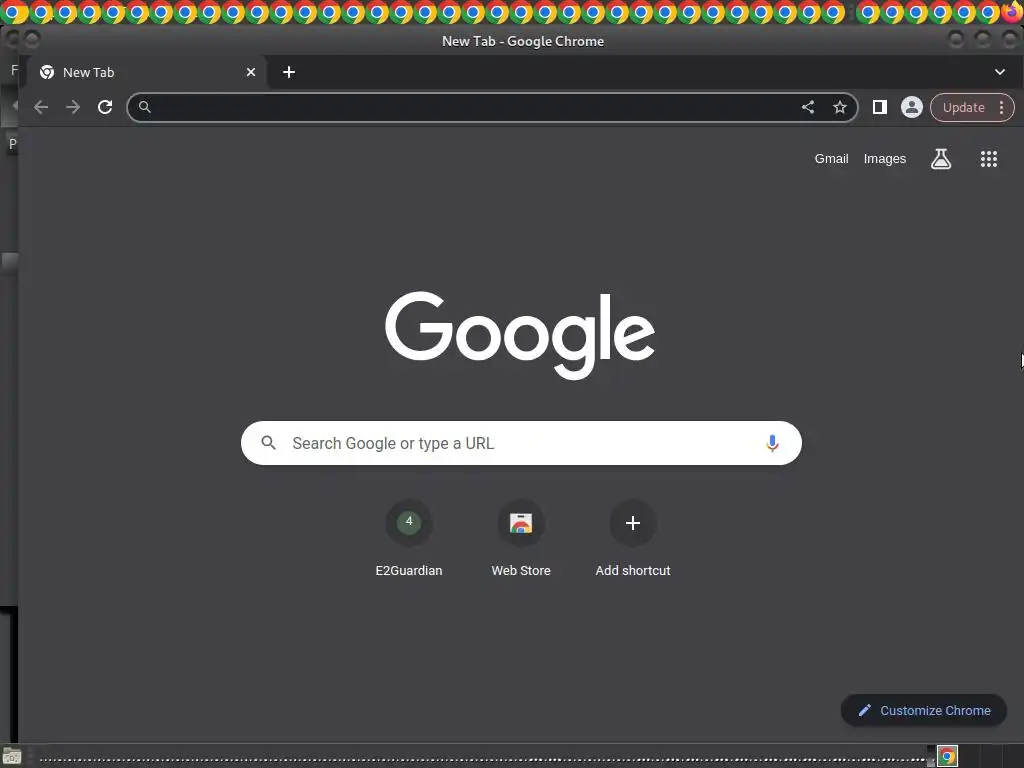The width and height of the screenshot is (1024, 768).
Task: Expand the tab search chevron
Action: pyautogui.click(x=1000, y=72)
